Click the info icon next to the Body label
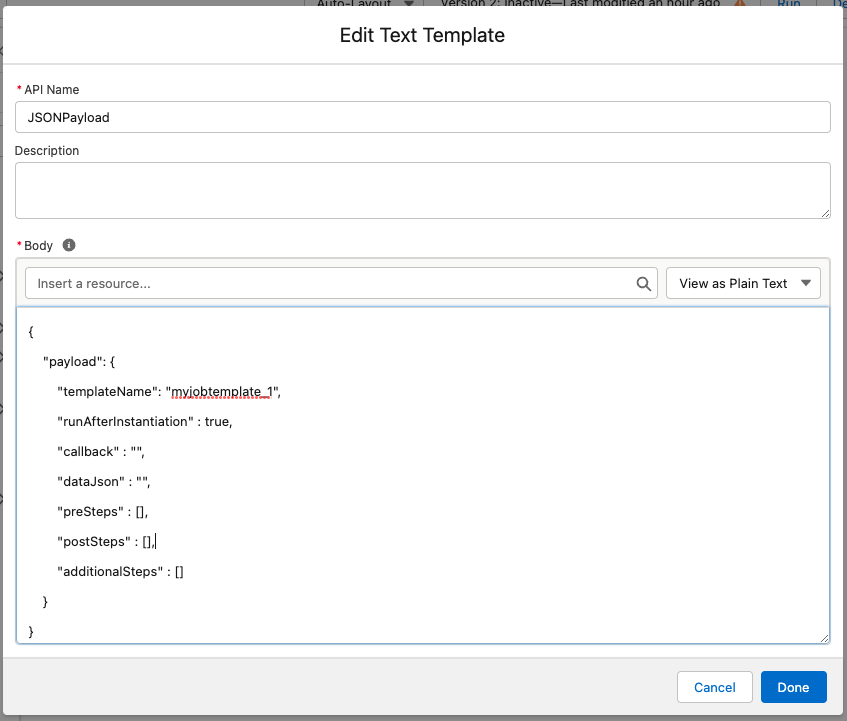The width and height of the screenshot is (847, 721). click(68, 245)
